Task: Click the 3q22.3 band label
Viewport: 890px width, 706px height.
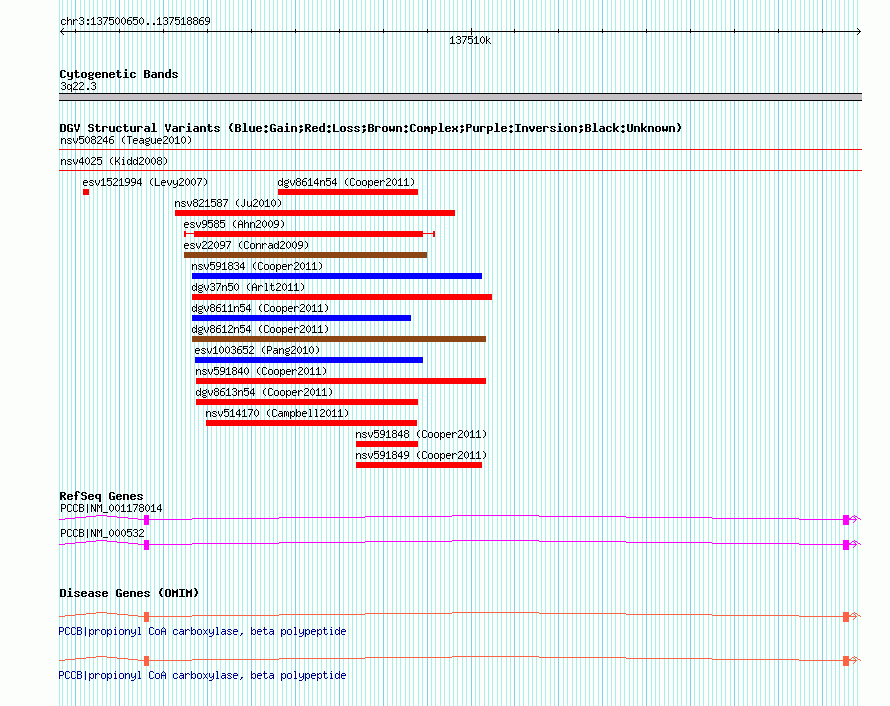Action: 78,86
